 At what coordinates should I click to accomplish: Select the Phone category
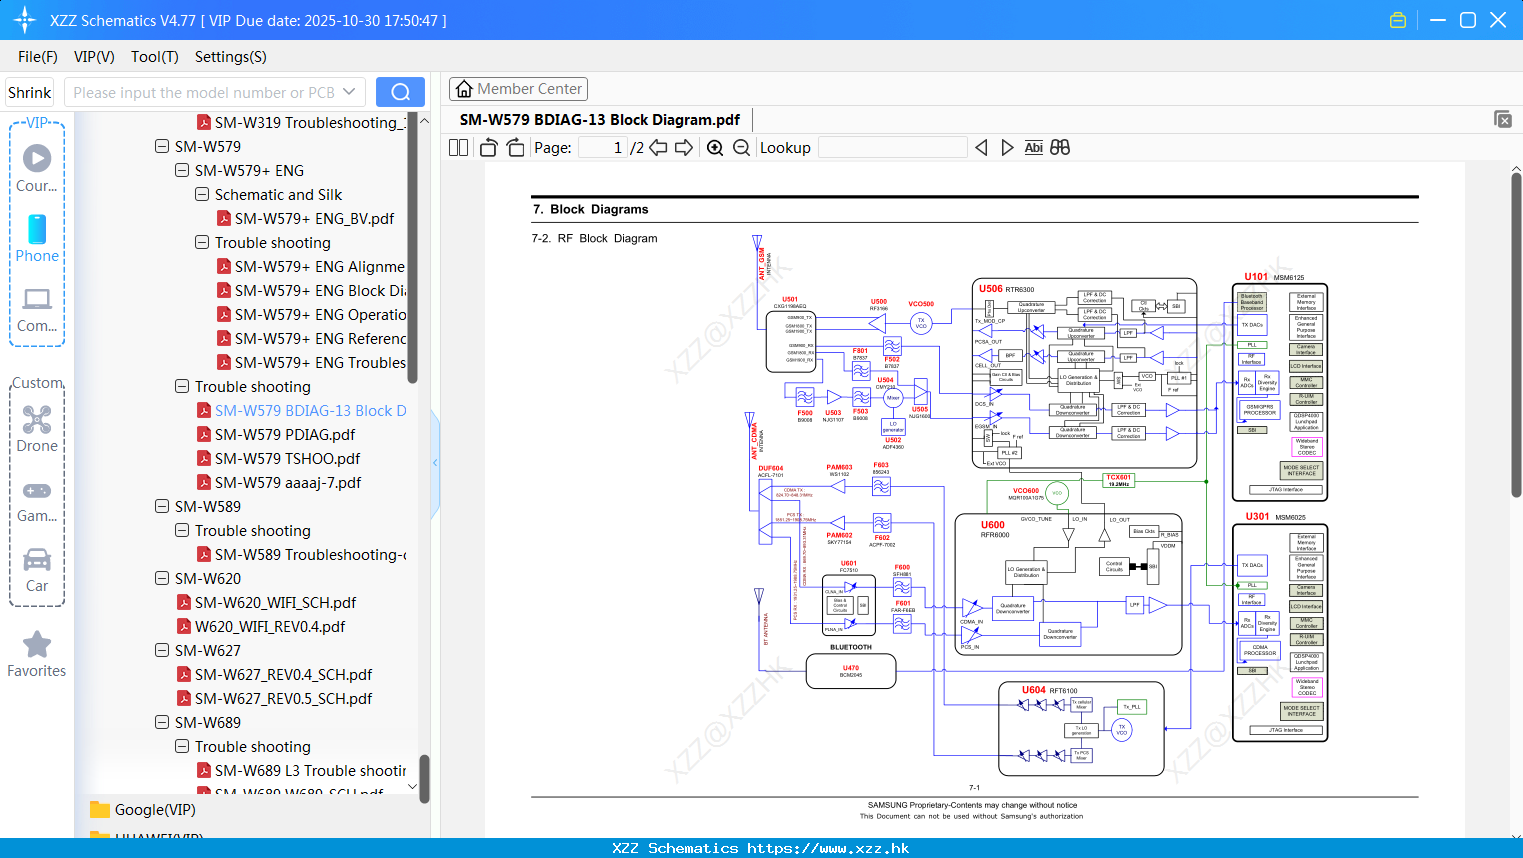pos(37,238)
